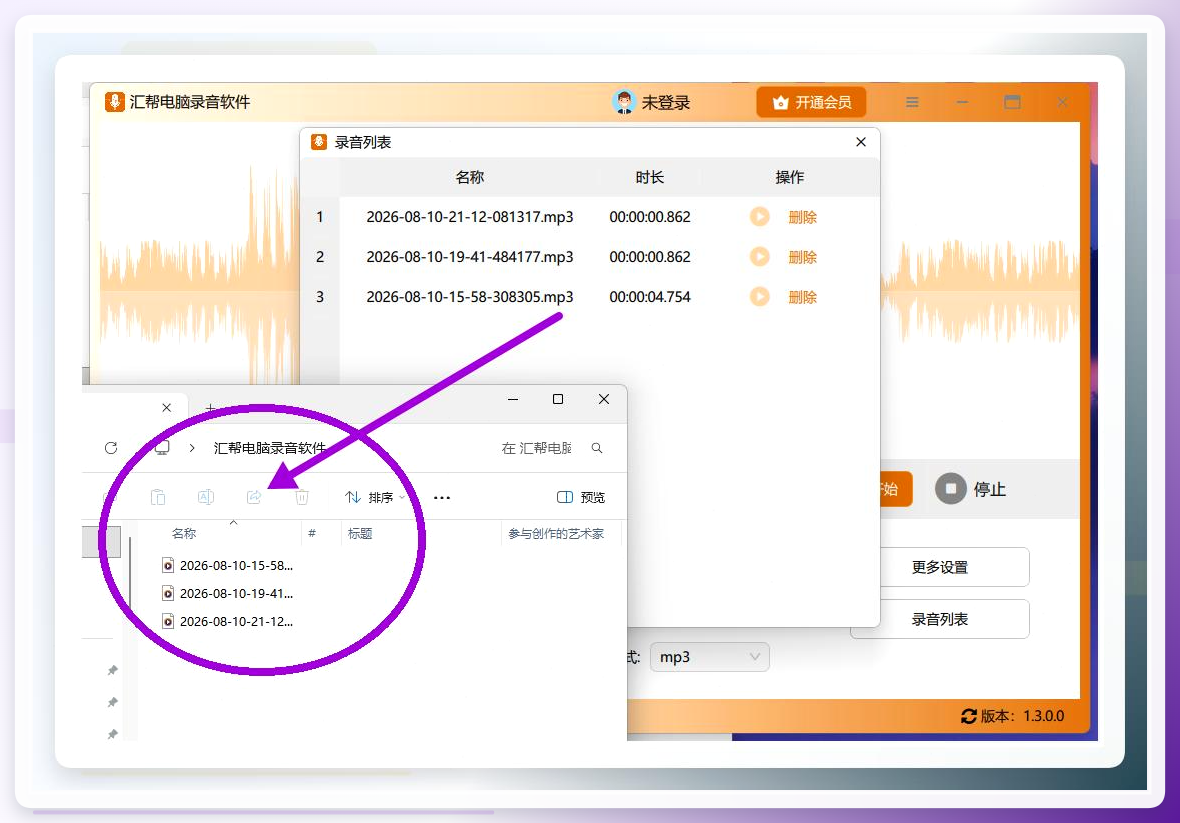The height and width of the screenshot is (823, 1180).
Task: Click the duration 00:00:04.754 cell
Action: click(x=650, y=297)
